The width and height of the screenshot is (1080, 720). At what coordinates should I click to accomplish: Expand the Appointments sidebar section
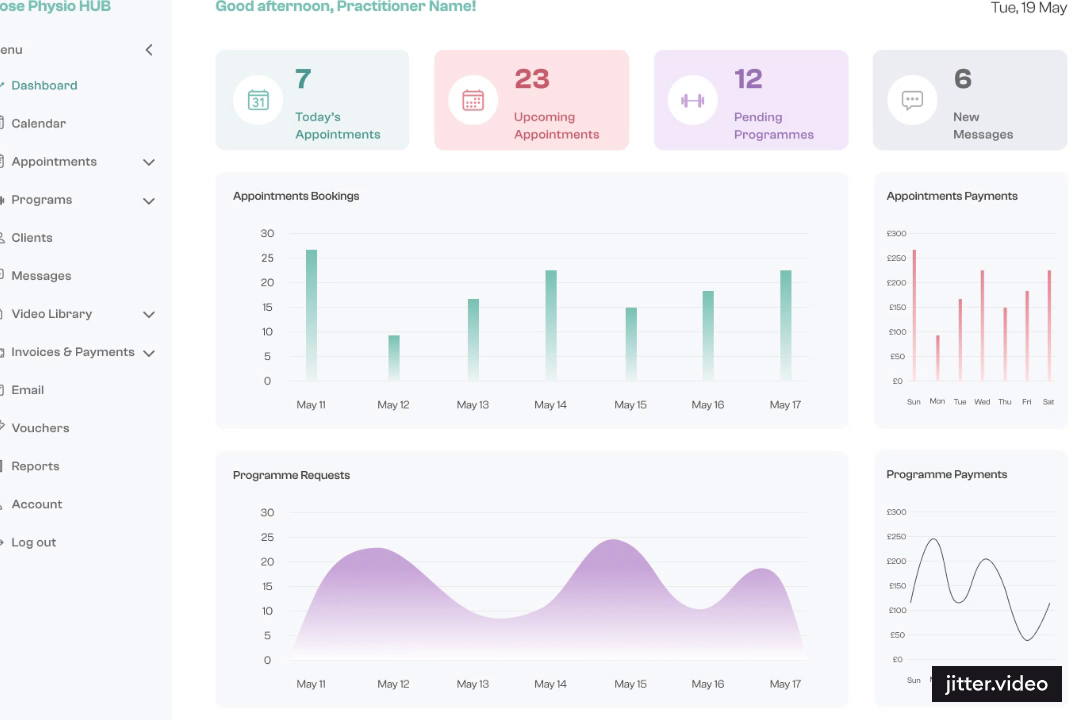pos(149,161)
